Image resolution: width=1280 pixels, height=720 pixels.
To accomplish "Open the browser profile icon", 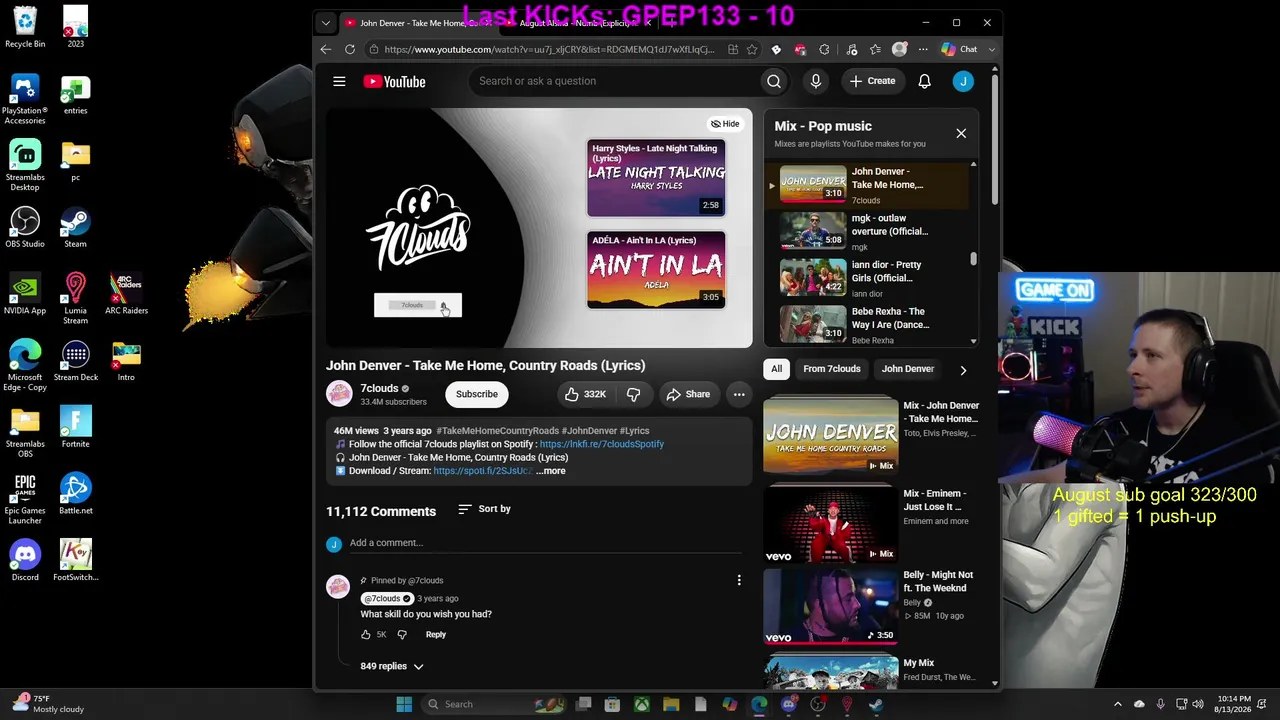I will pos(899,49).
